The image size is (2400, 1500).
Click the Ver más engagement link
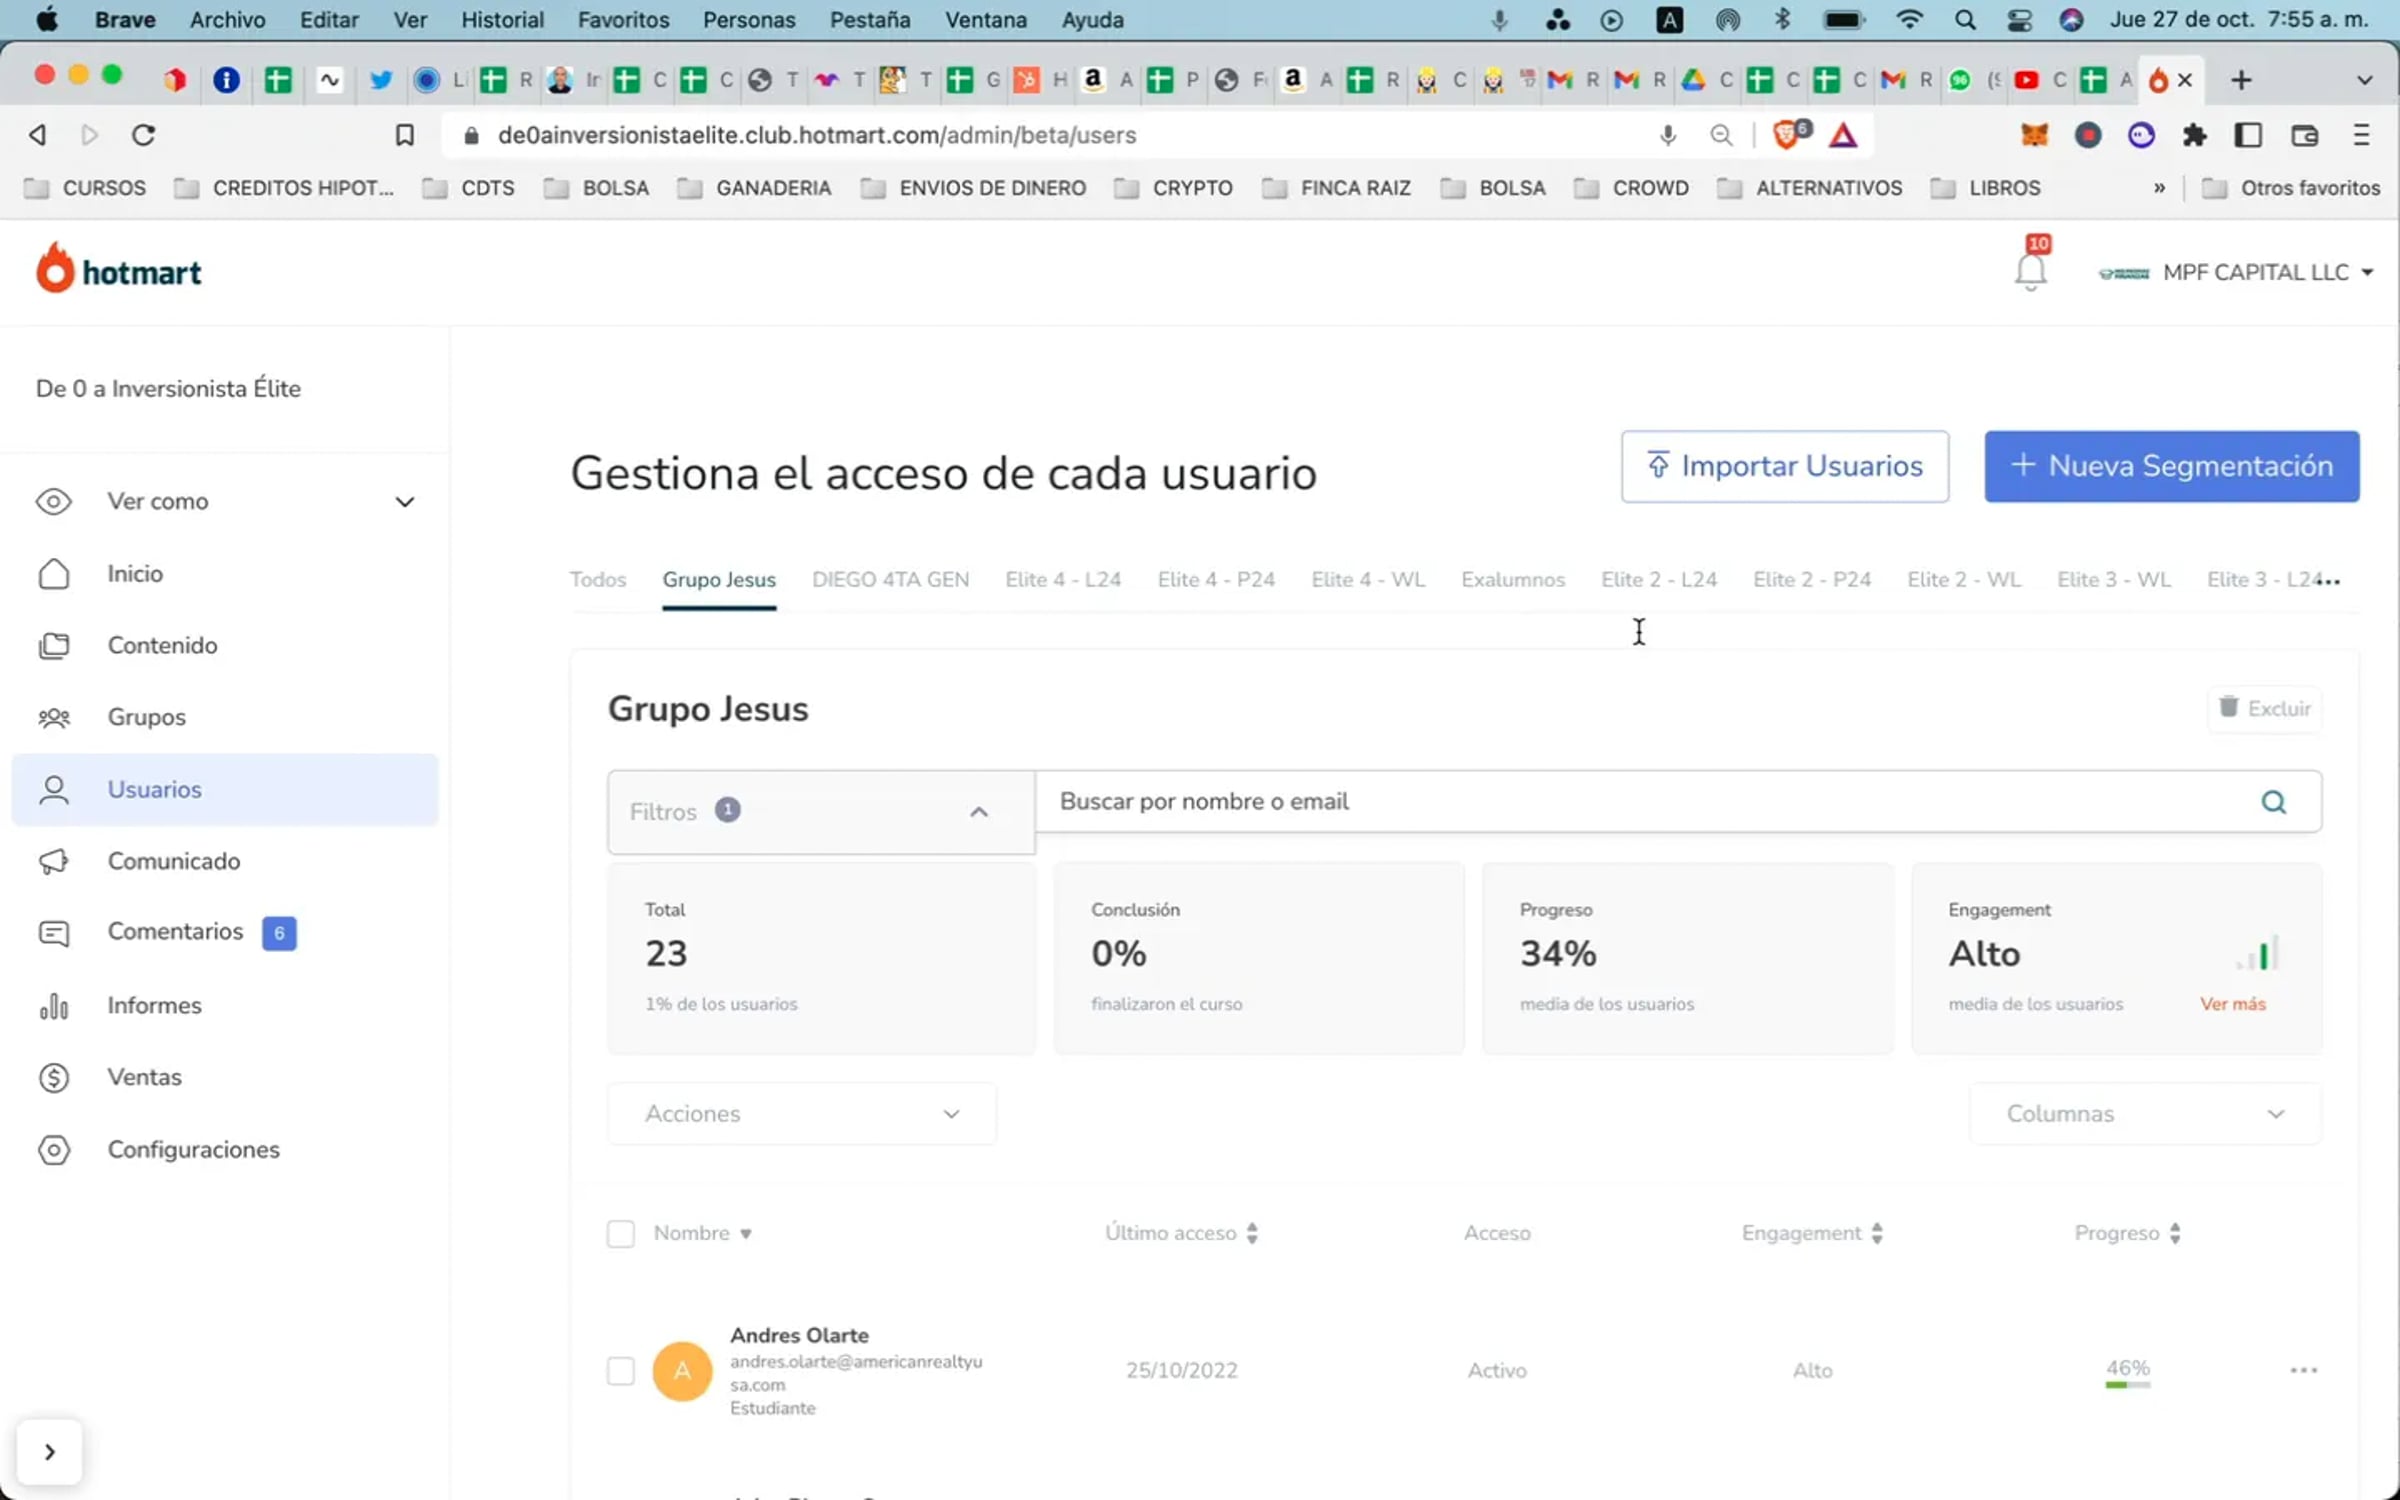pyautogui.click(x=2232, y=1004)
